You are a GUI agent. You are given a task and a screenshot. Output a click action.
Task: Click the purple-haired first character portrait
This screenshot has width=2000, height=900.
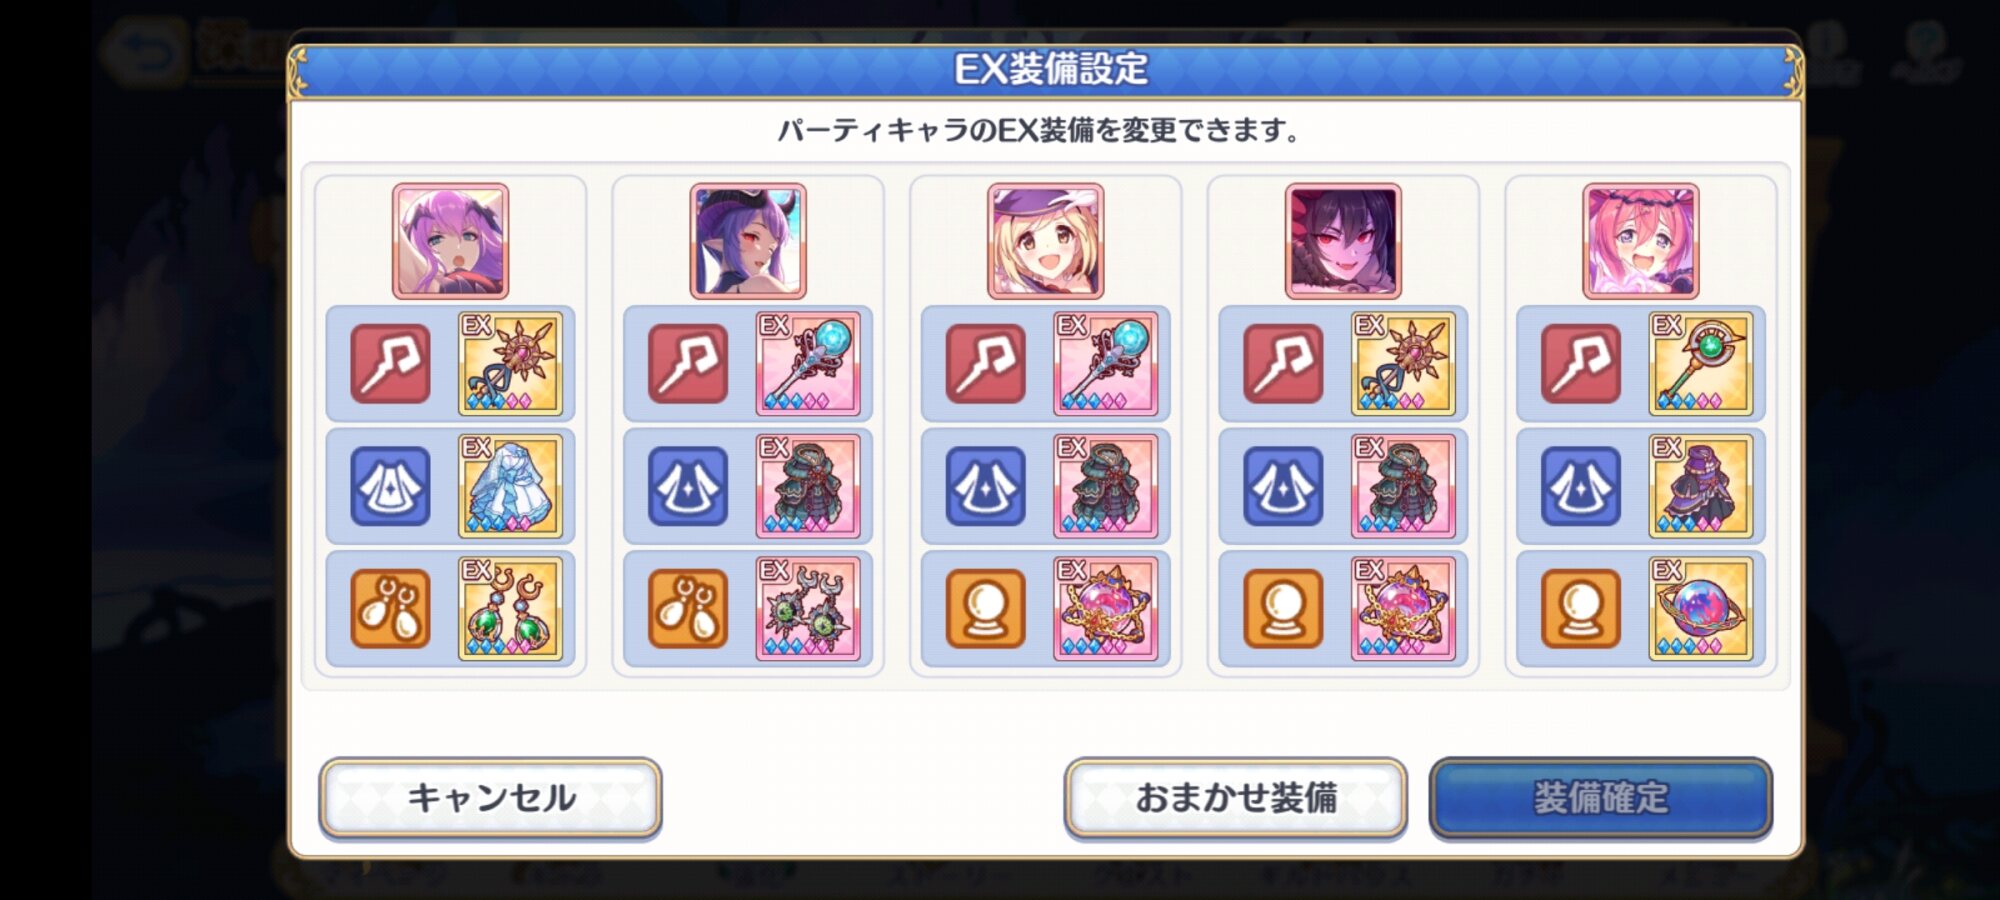[x=450, y=241]
